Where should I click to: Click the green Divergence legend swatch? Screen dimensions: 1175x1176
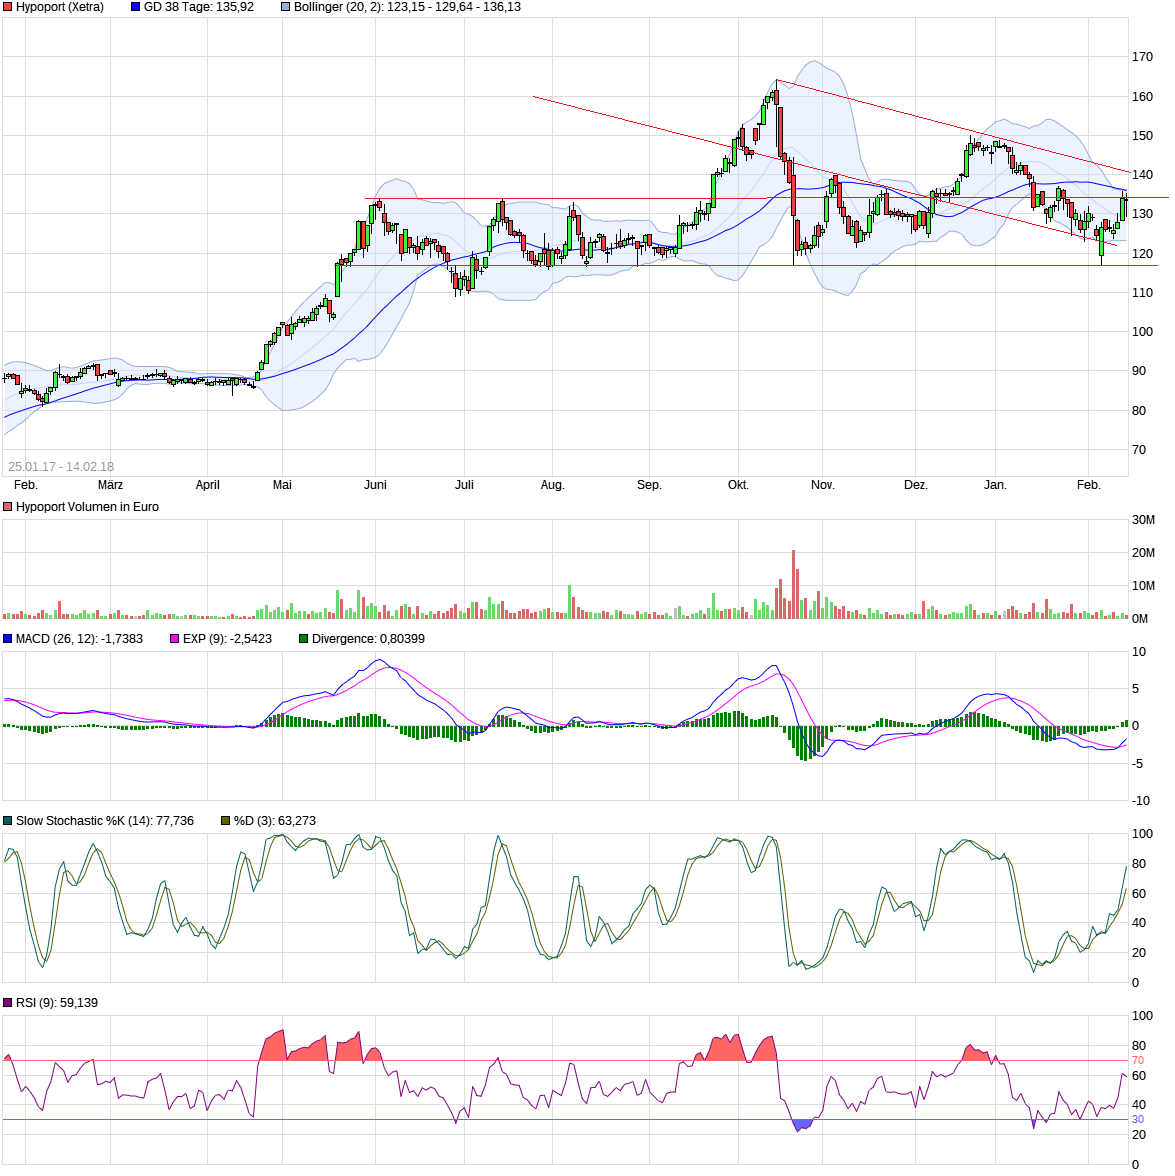click(x=304, y=639)
